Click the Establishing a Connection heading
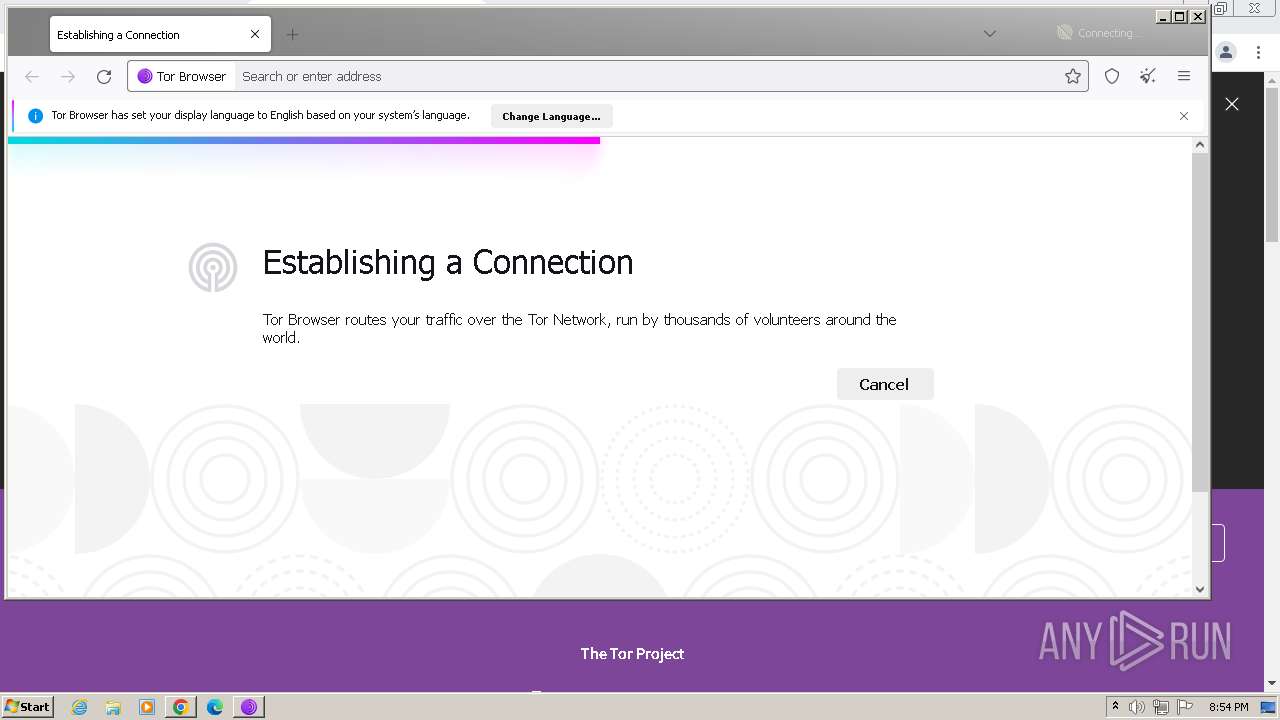This screenshot has width=1280, height=720. (447, 262)
